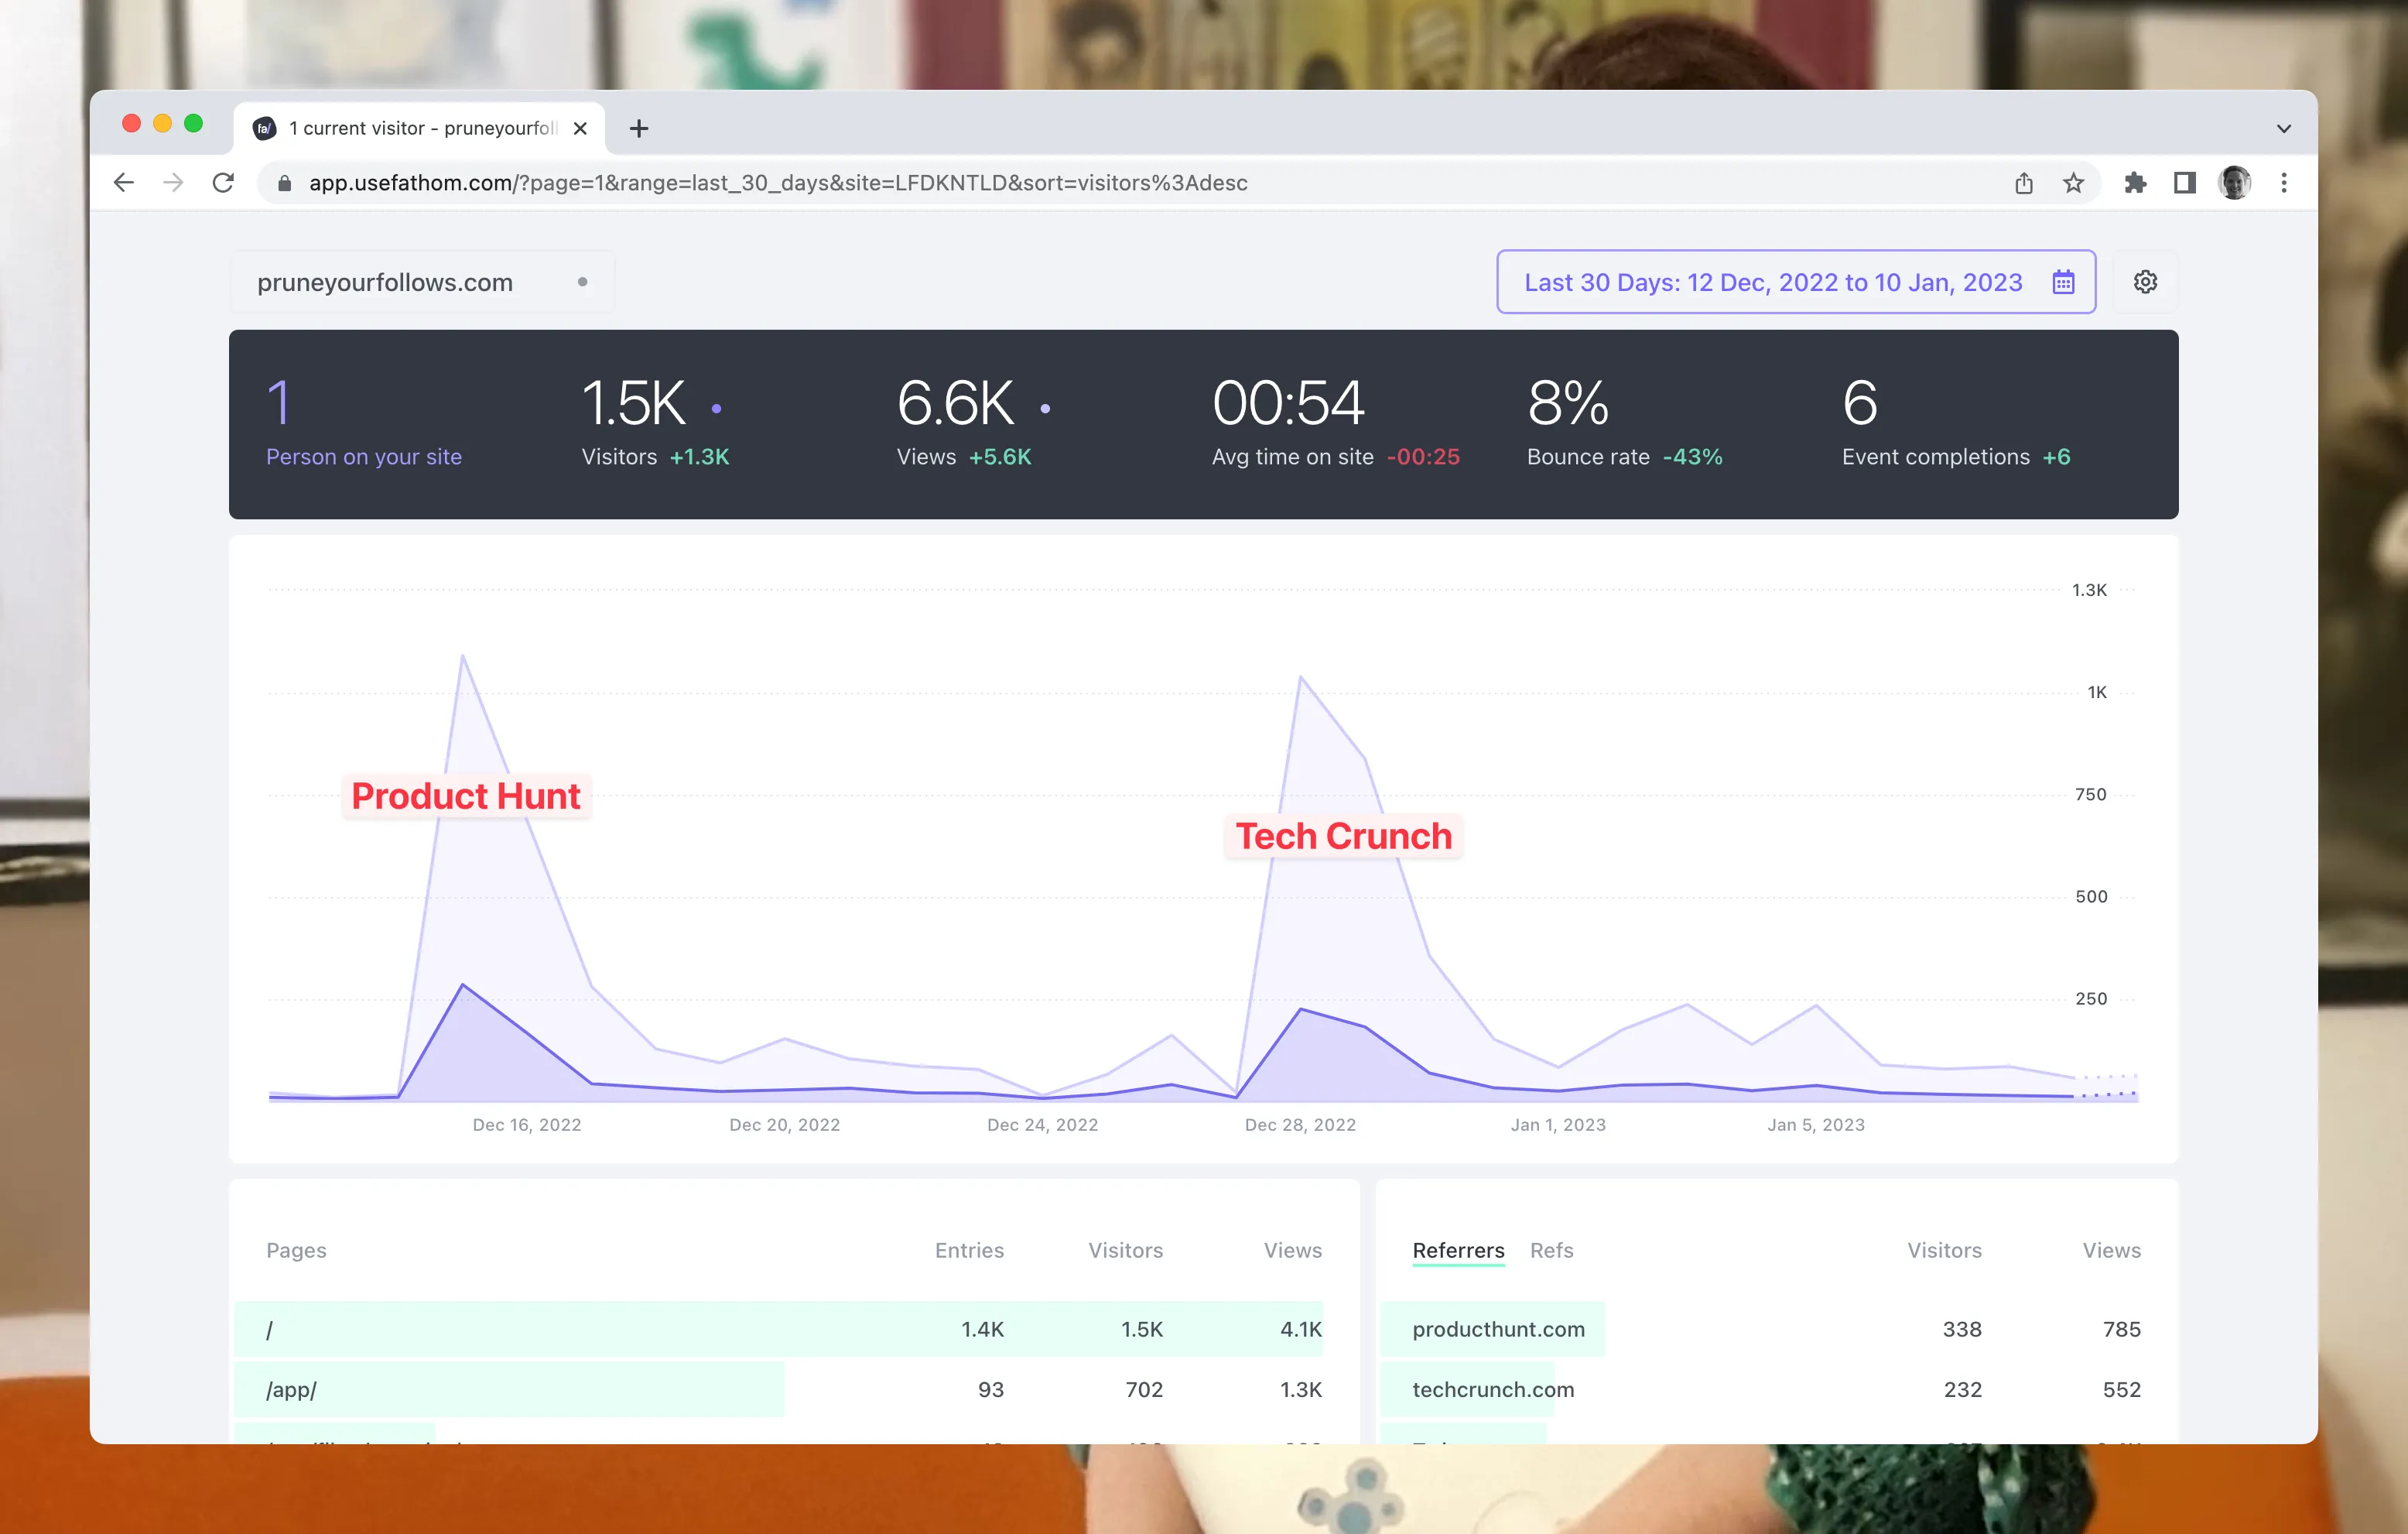Open dashboard settings via the gear icon
Screen dimensions: 2408x1534
(x=2146, y=282)
